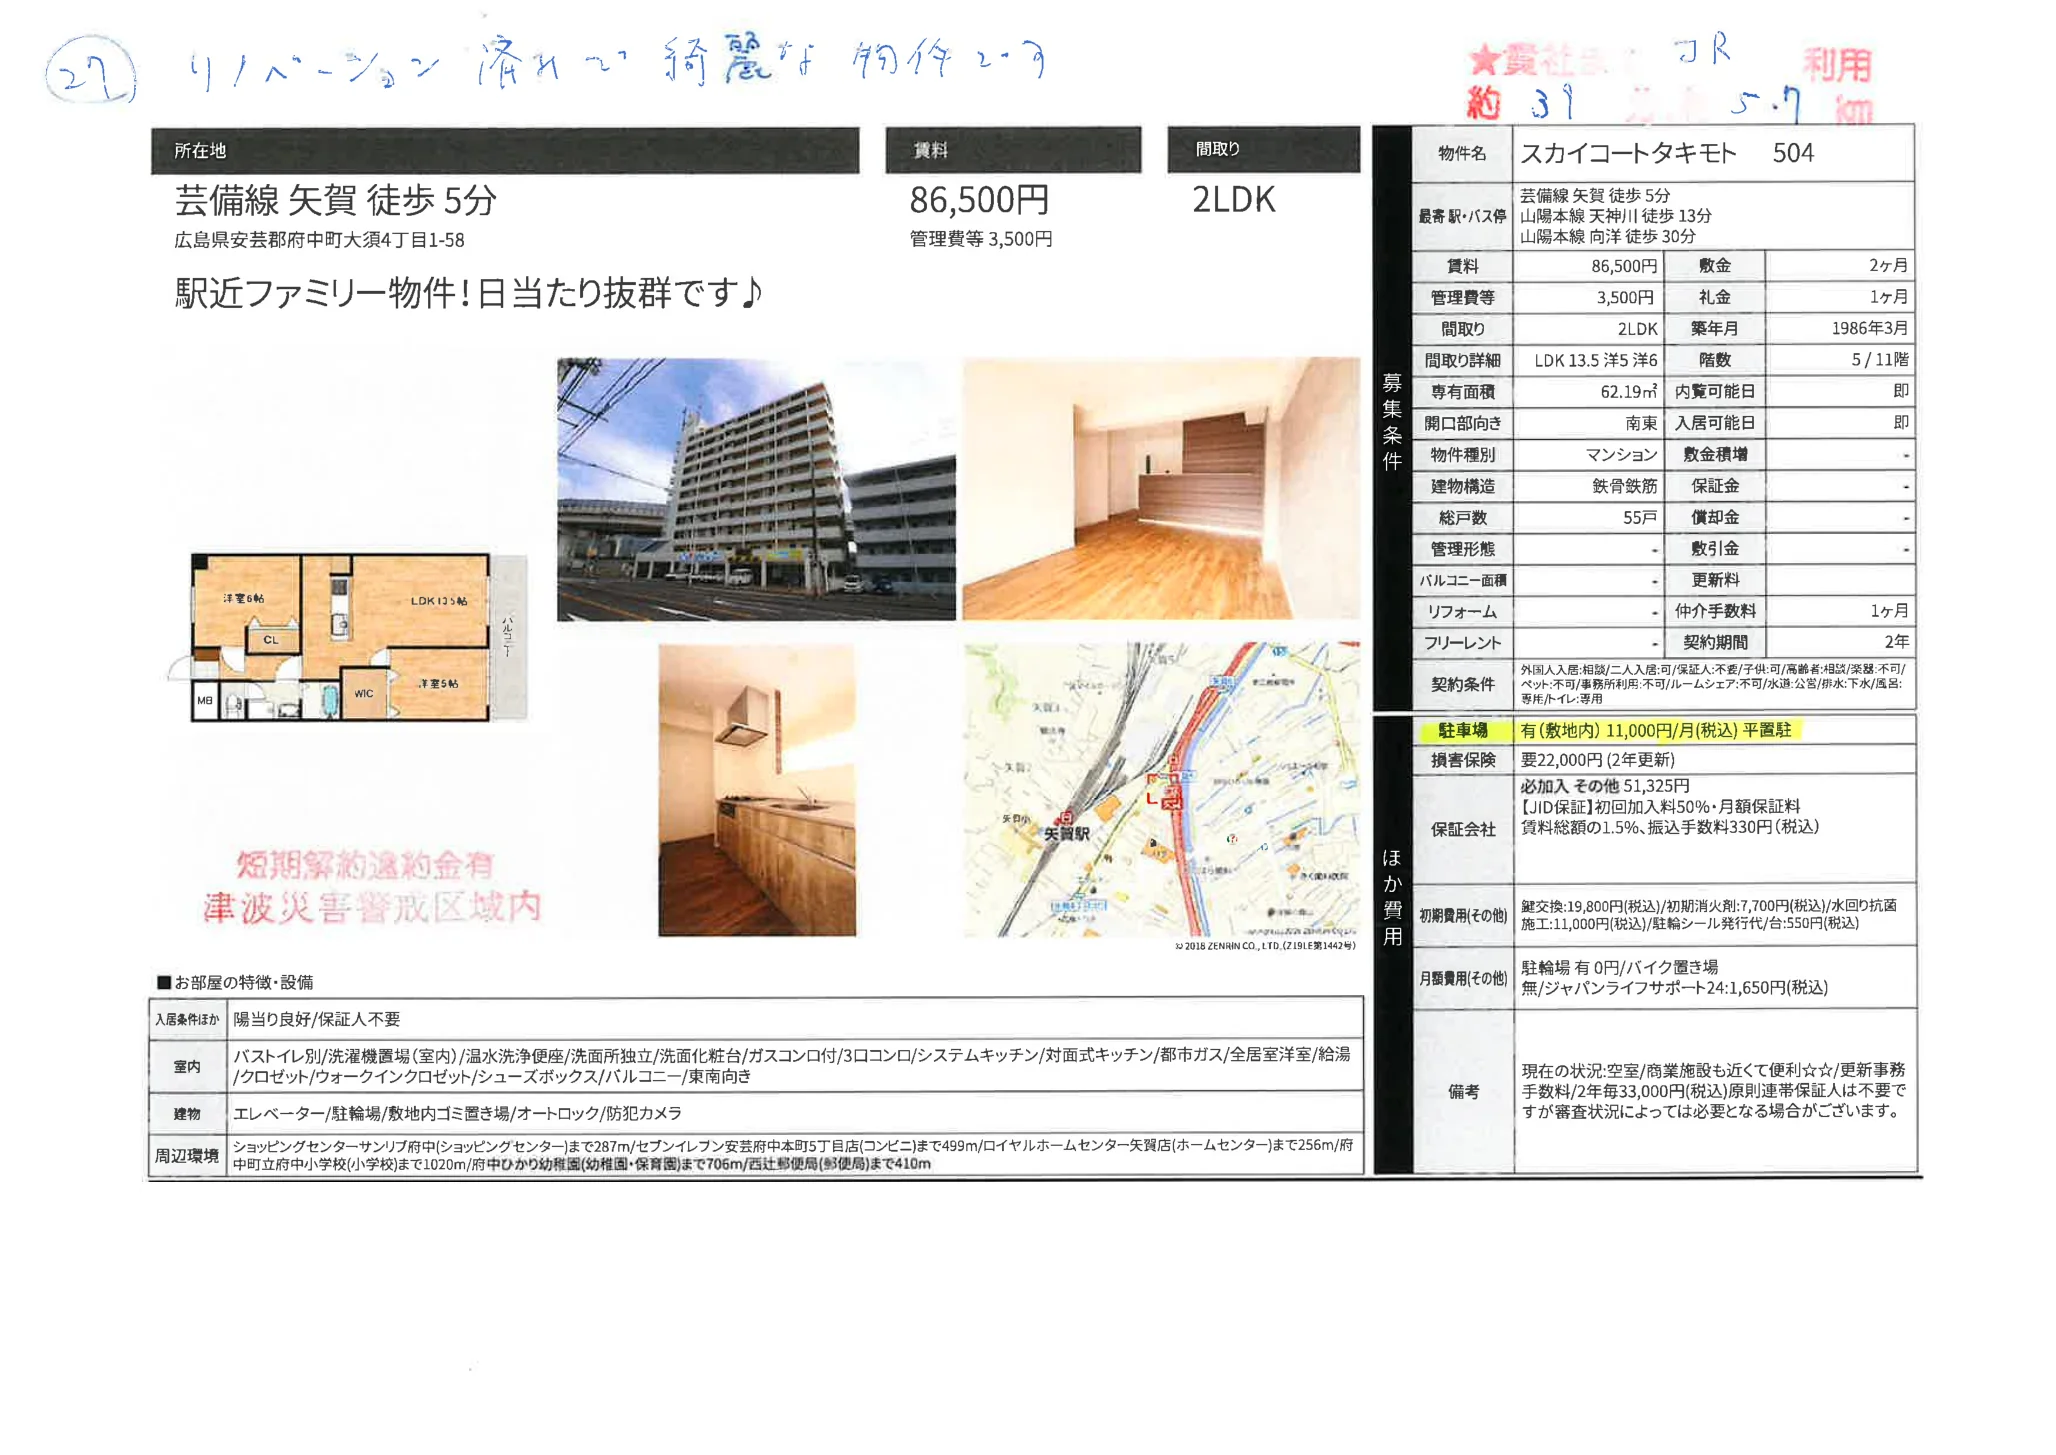Click the circled number 27 annotation
Image resolution: width=2056 pixels, height=1455 pixels.
tap(90, 71)
